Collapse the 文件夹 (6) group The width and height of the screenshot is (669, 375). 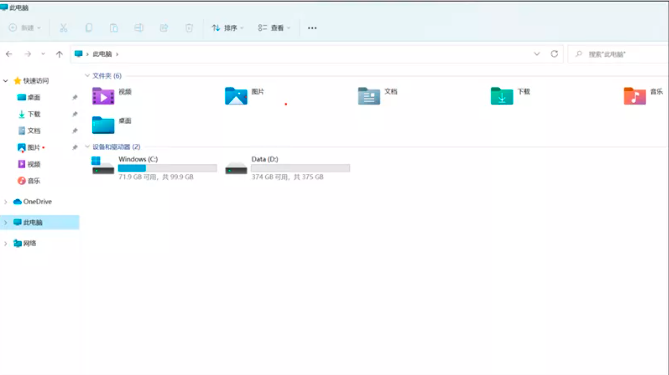point(87,76)
